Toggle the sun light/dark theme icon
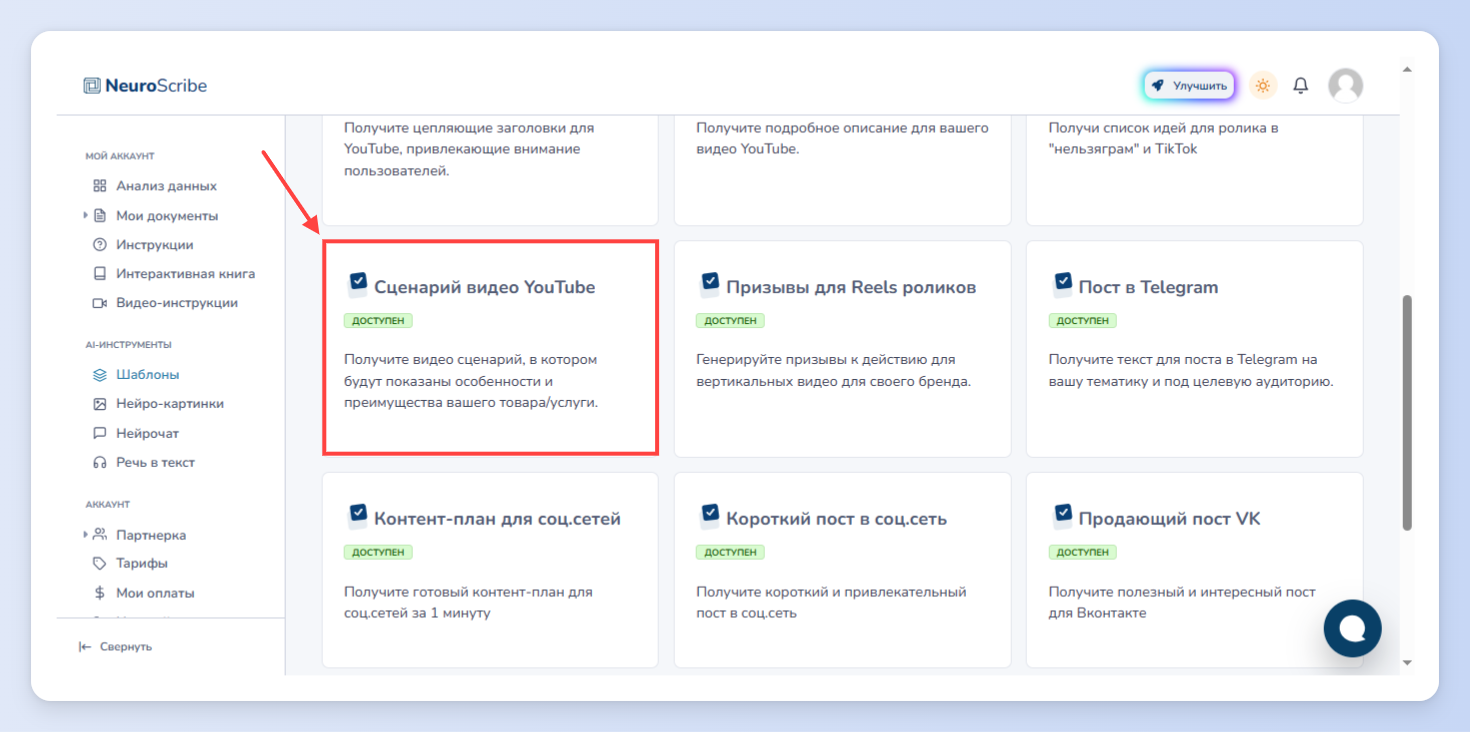1470x732 pixels. [x=1263, y=86]
